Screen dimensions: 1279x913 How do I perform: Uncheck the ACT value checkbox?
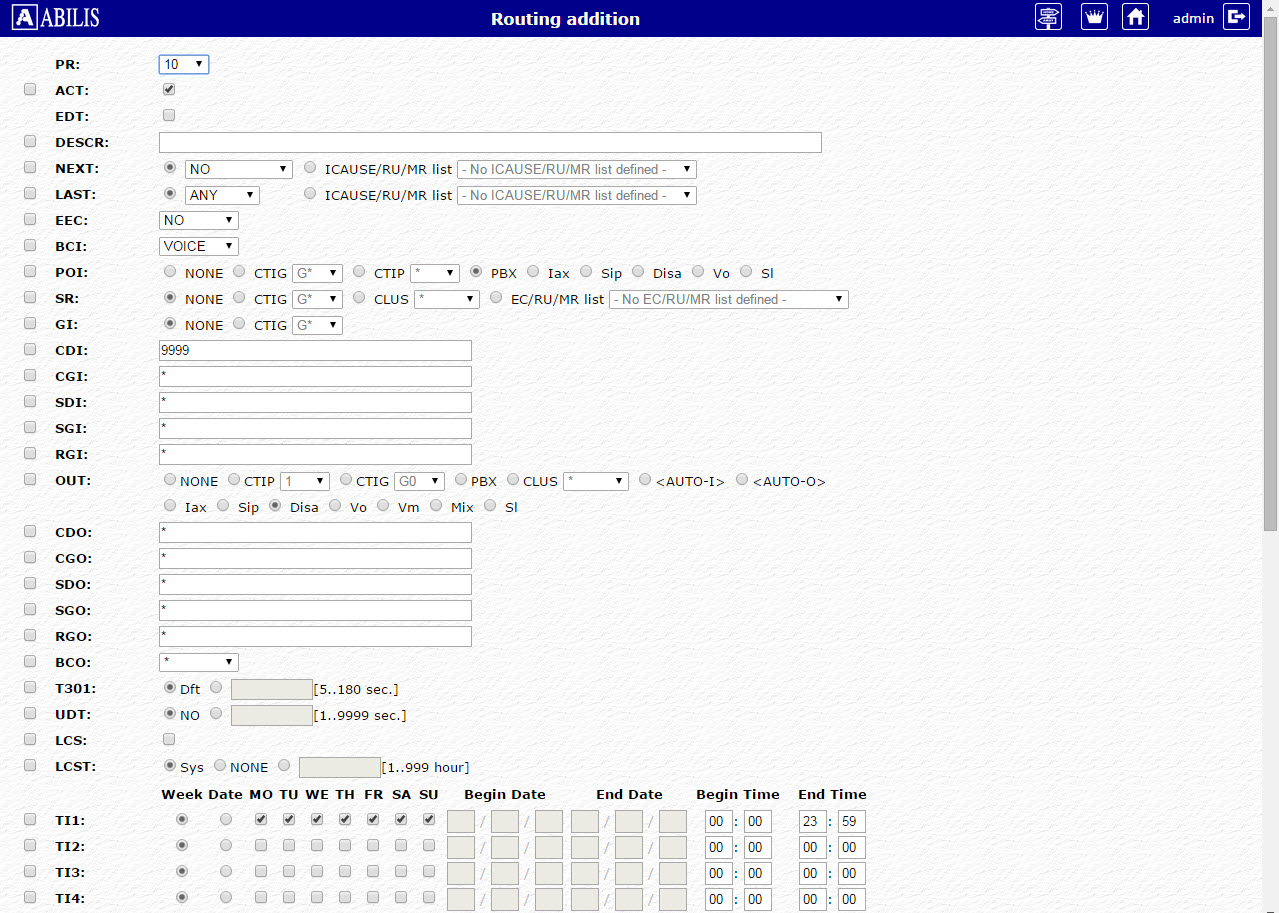[x=169, y=90]
